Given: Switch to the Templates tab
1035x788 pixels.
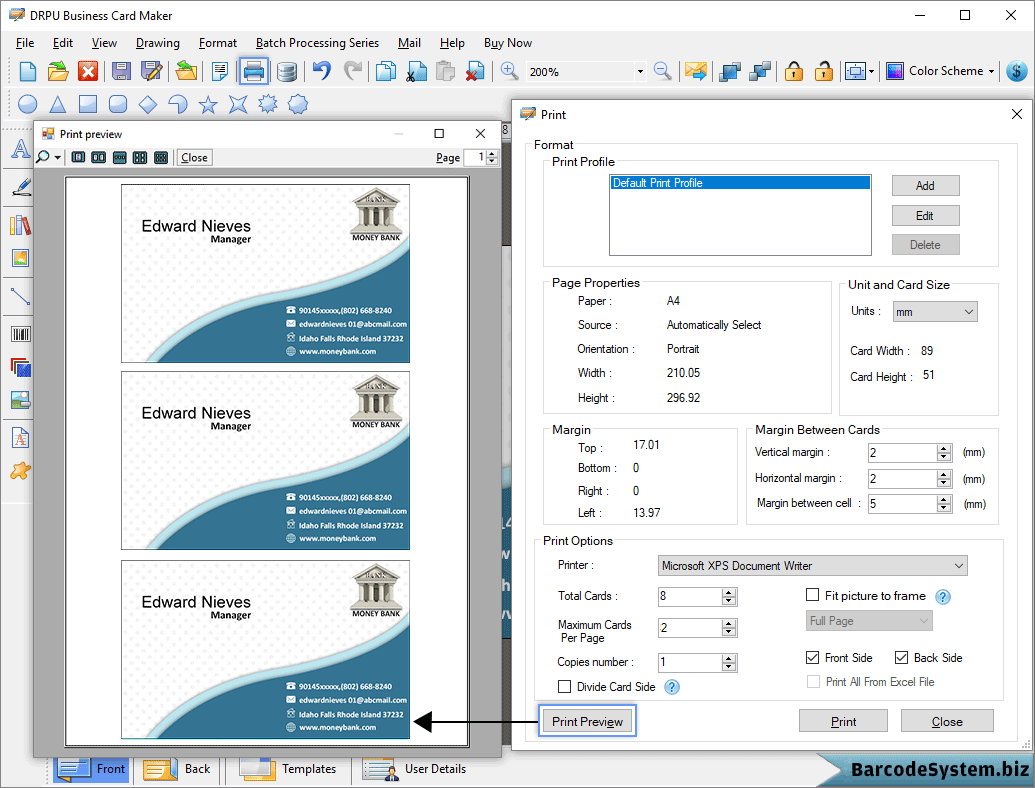Looking at the screenshot, I should point(288,769).
